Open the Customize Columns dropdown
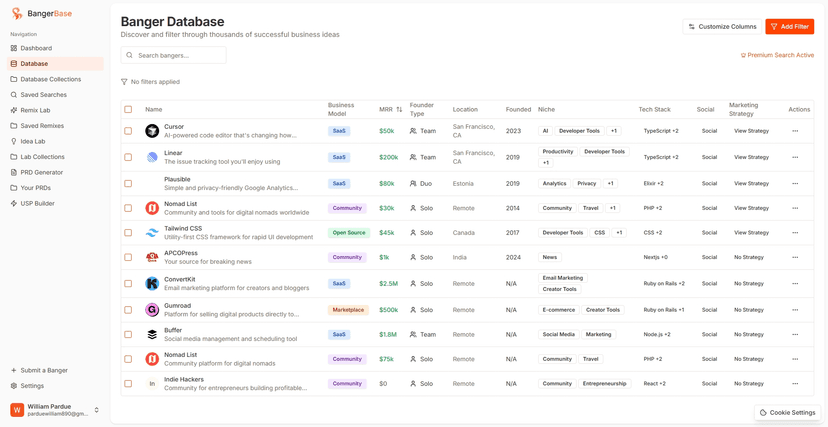828x427 pixels. coord(722,26)
